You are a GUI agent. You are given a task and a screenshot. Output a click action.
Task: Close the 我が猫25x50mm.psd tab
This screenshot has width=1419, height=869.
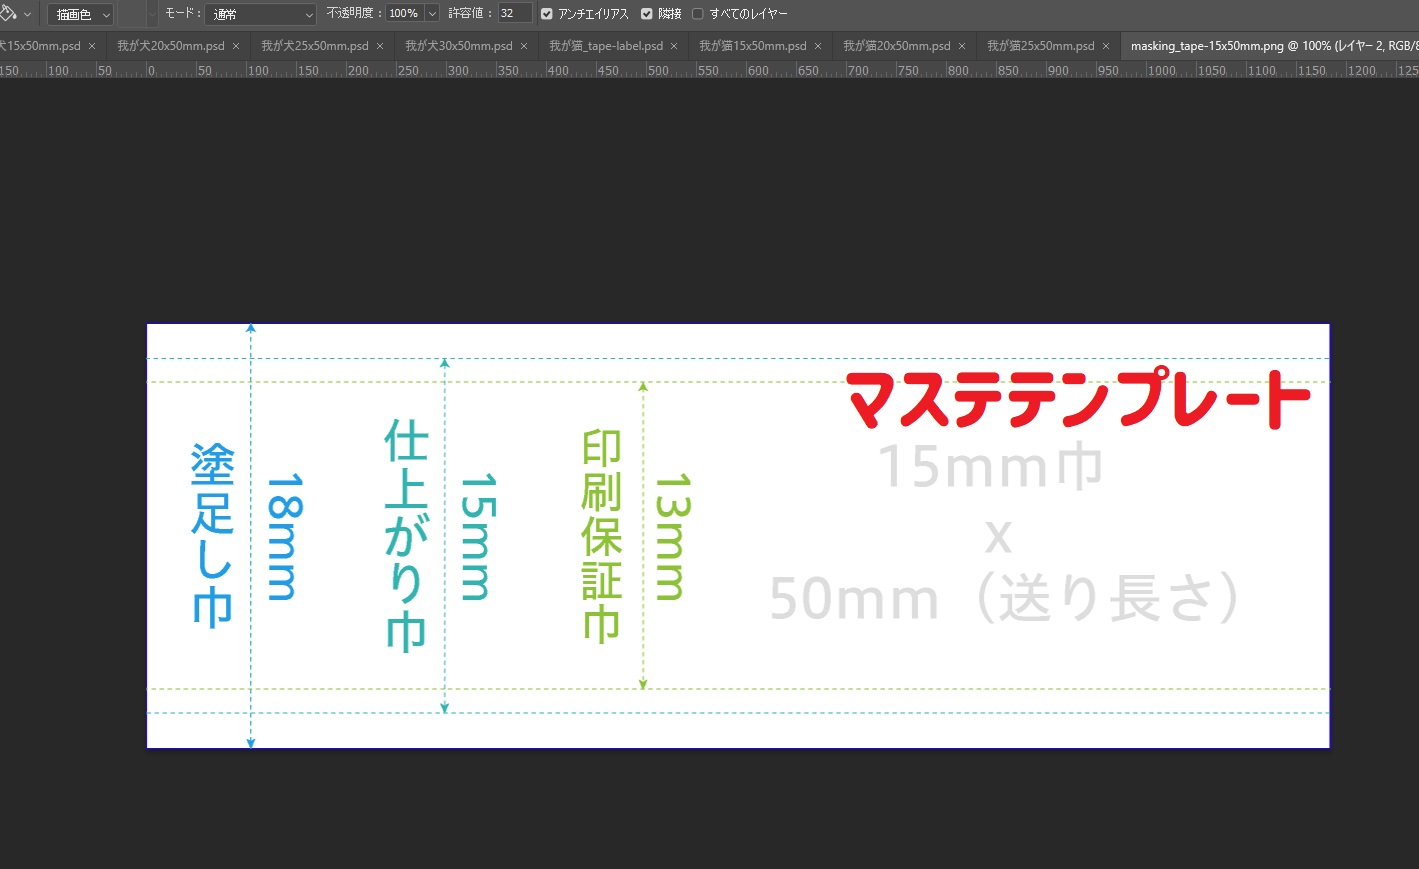1106,46
